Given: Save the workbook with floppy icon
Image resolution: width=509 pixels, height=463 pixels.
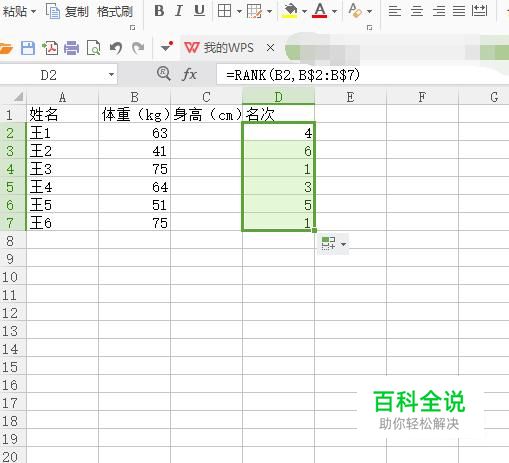Looking at the screenshot, I should click(x=28, y=48).
